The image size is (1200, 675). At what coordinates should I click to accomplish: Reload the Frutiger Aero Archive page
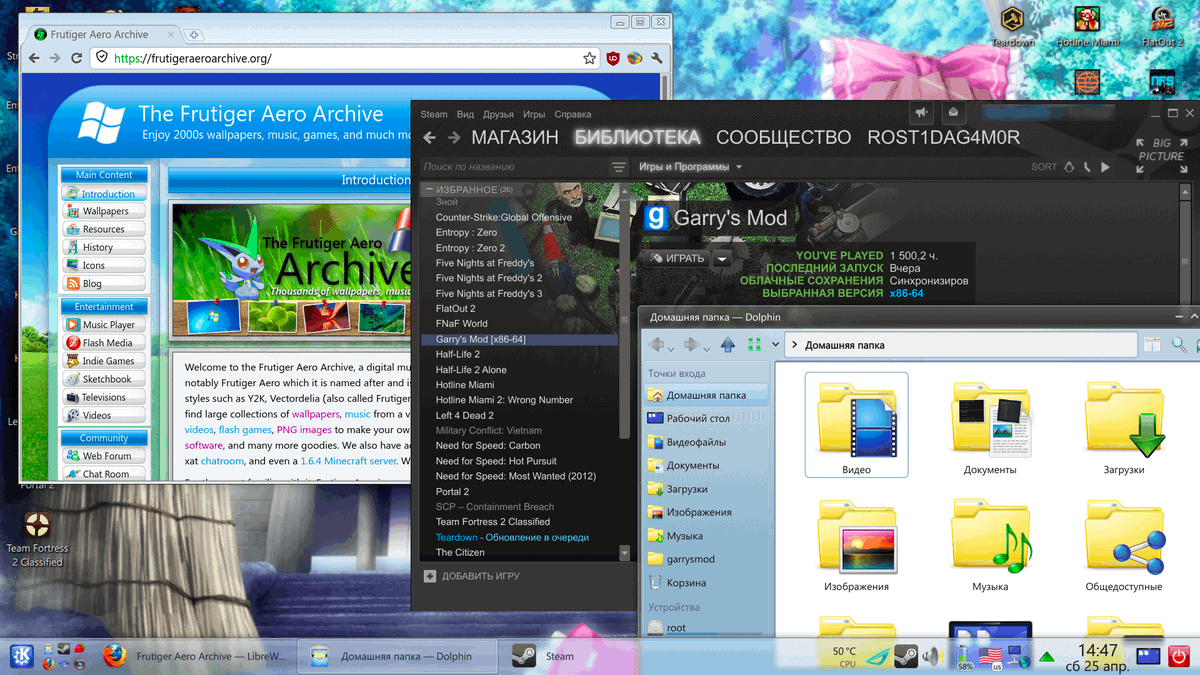pos(79,58)
